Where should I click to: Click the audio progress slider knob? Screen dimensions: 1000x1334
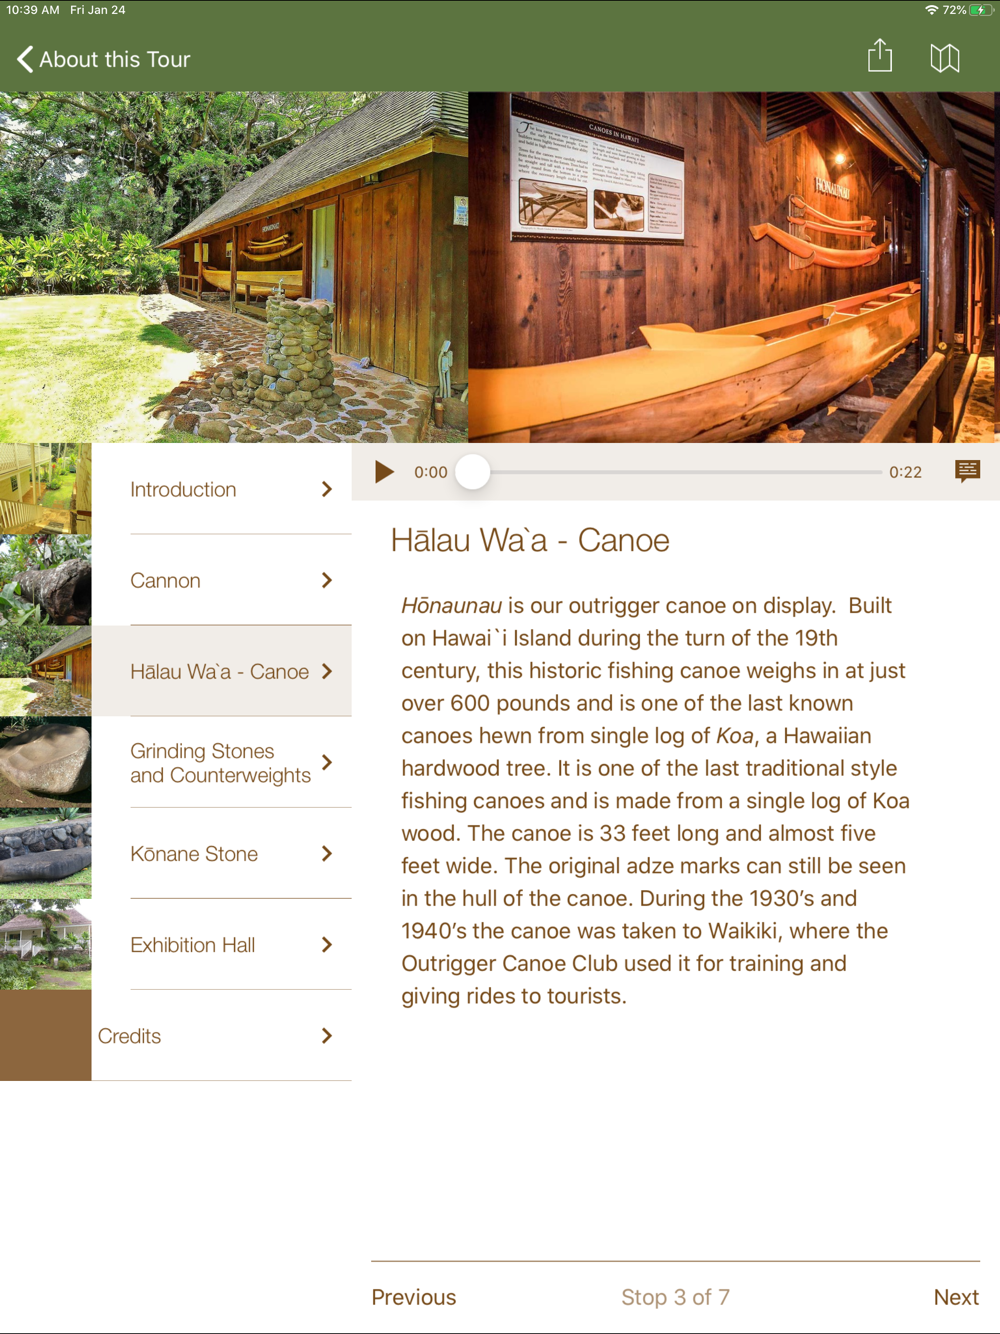(473, 472)
